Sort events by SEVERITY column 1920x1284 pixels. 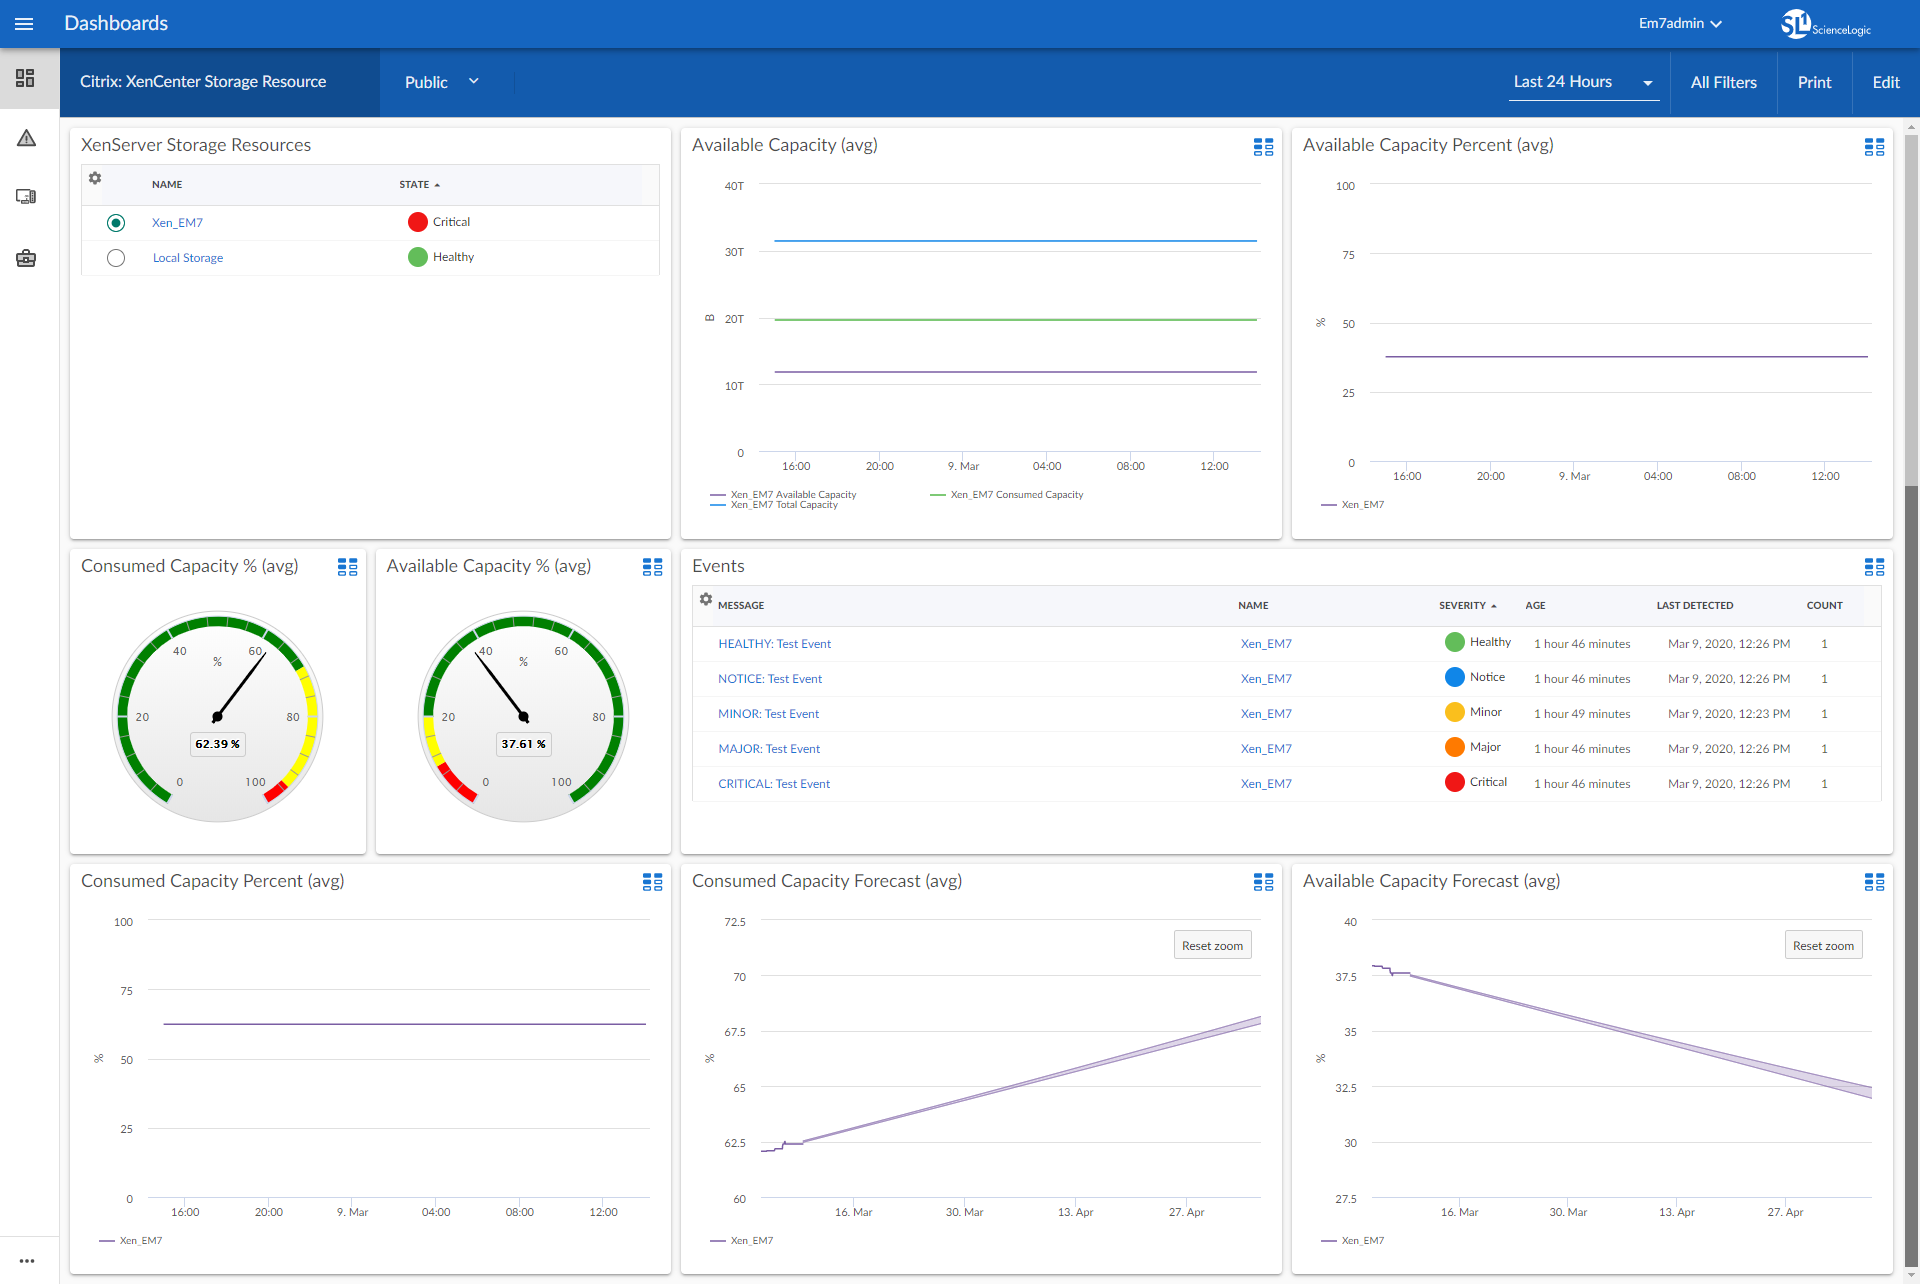(1467, 606)
